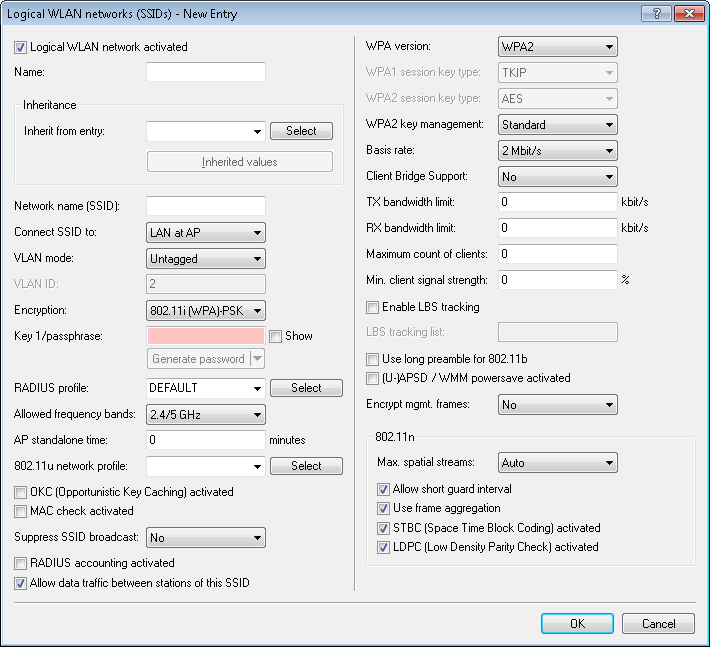Click the Network name (SSID) field
Image resolution: width=710 pixels, height=647 pixels.
(205, 206)
